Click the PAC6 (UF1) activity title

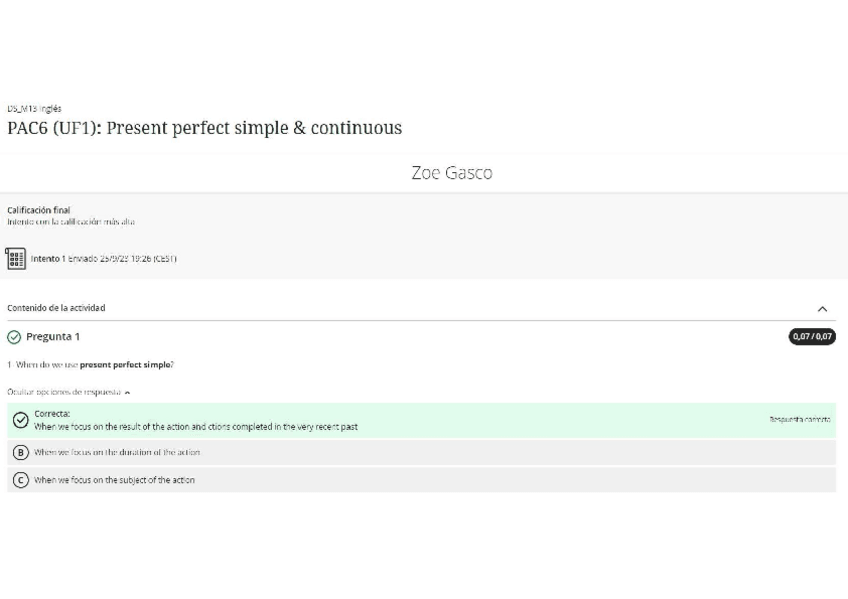coord(204,128)
